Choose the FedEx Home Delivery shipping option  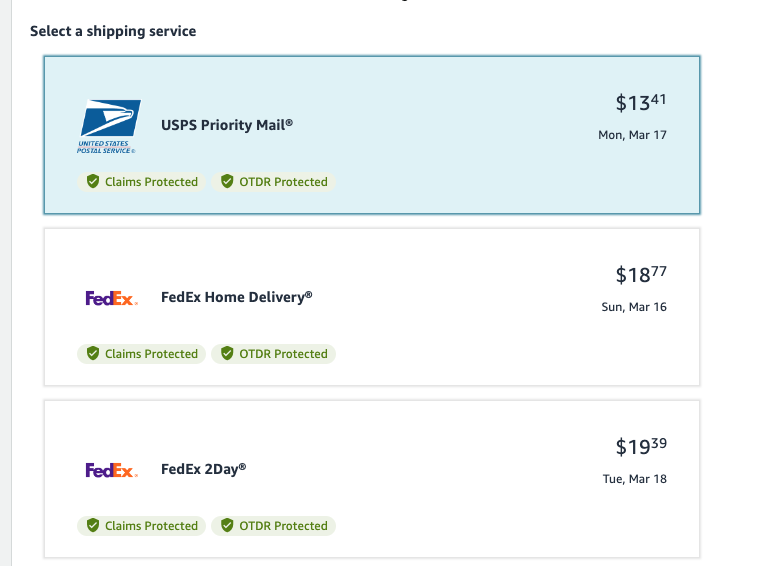372,307
